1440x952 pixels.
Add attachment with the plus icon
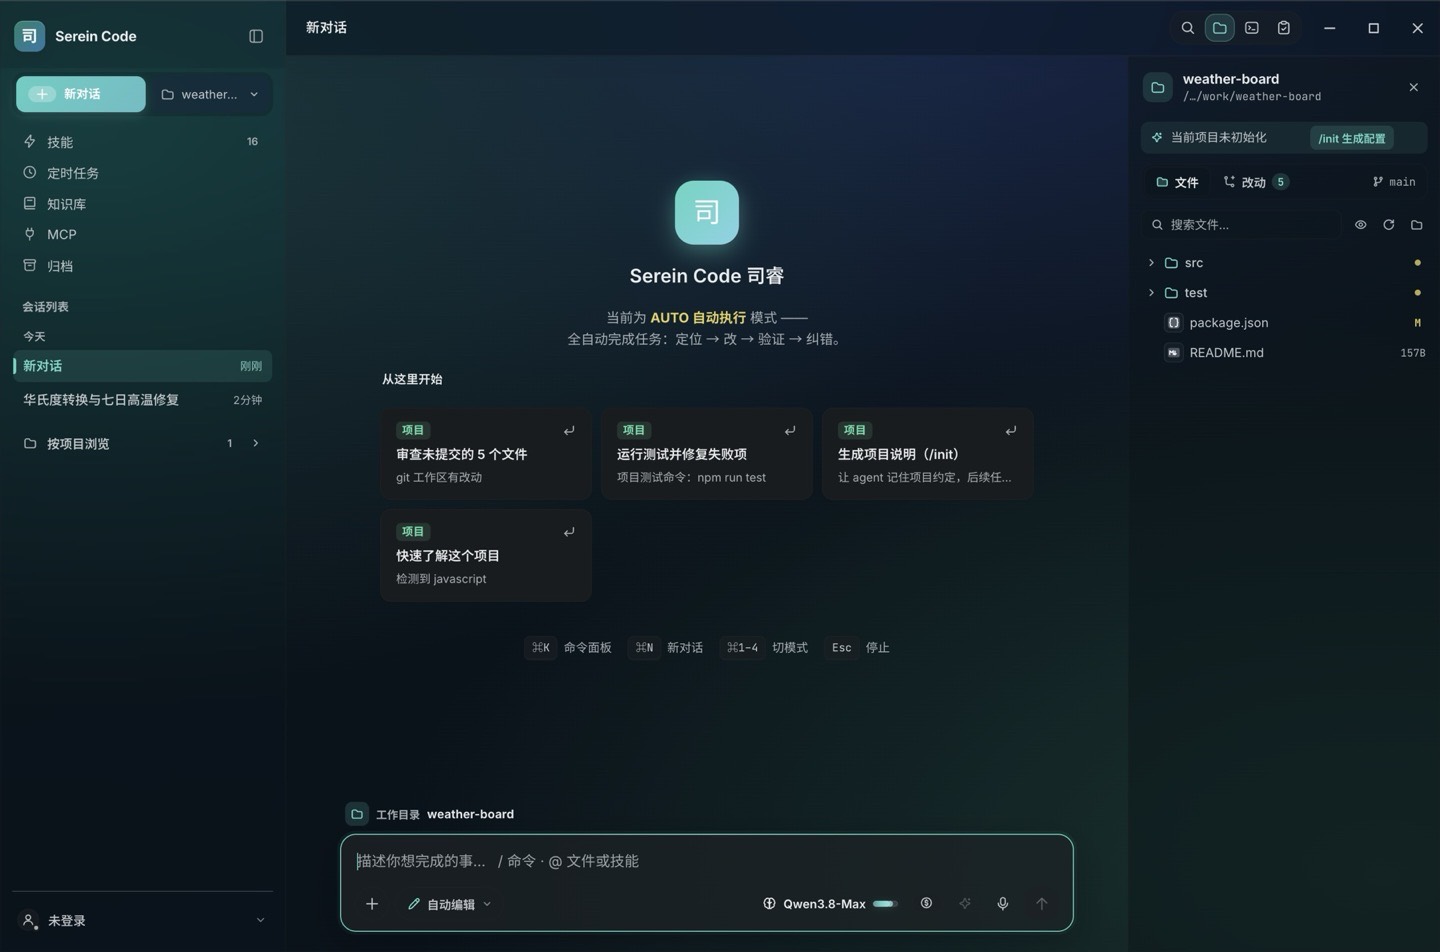click(372, 904)
